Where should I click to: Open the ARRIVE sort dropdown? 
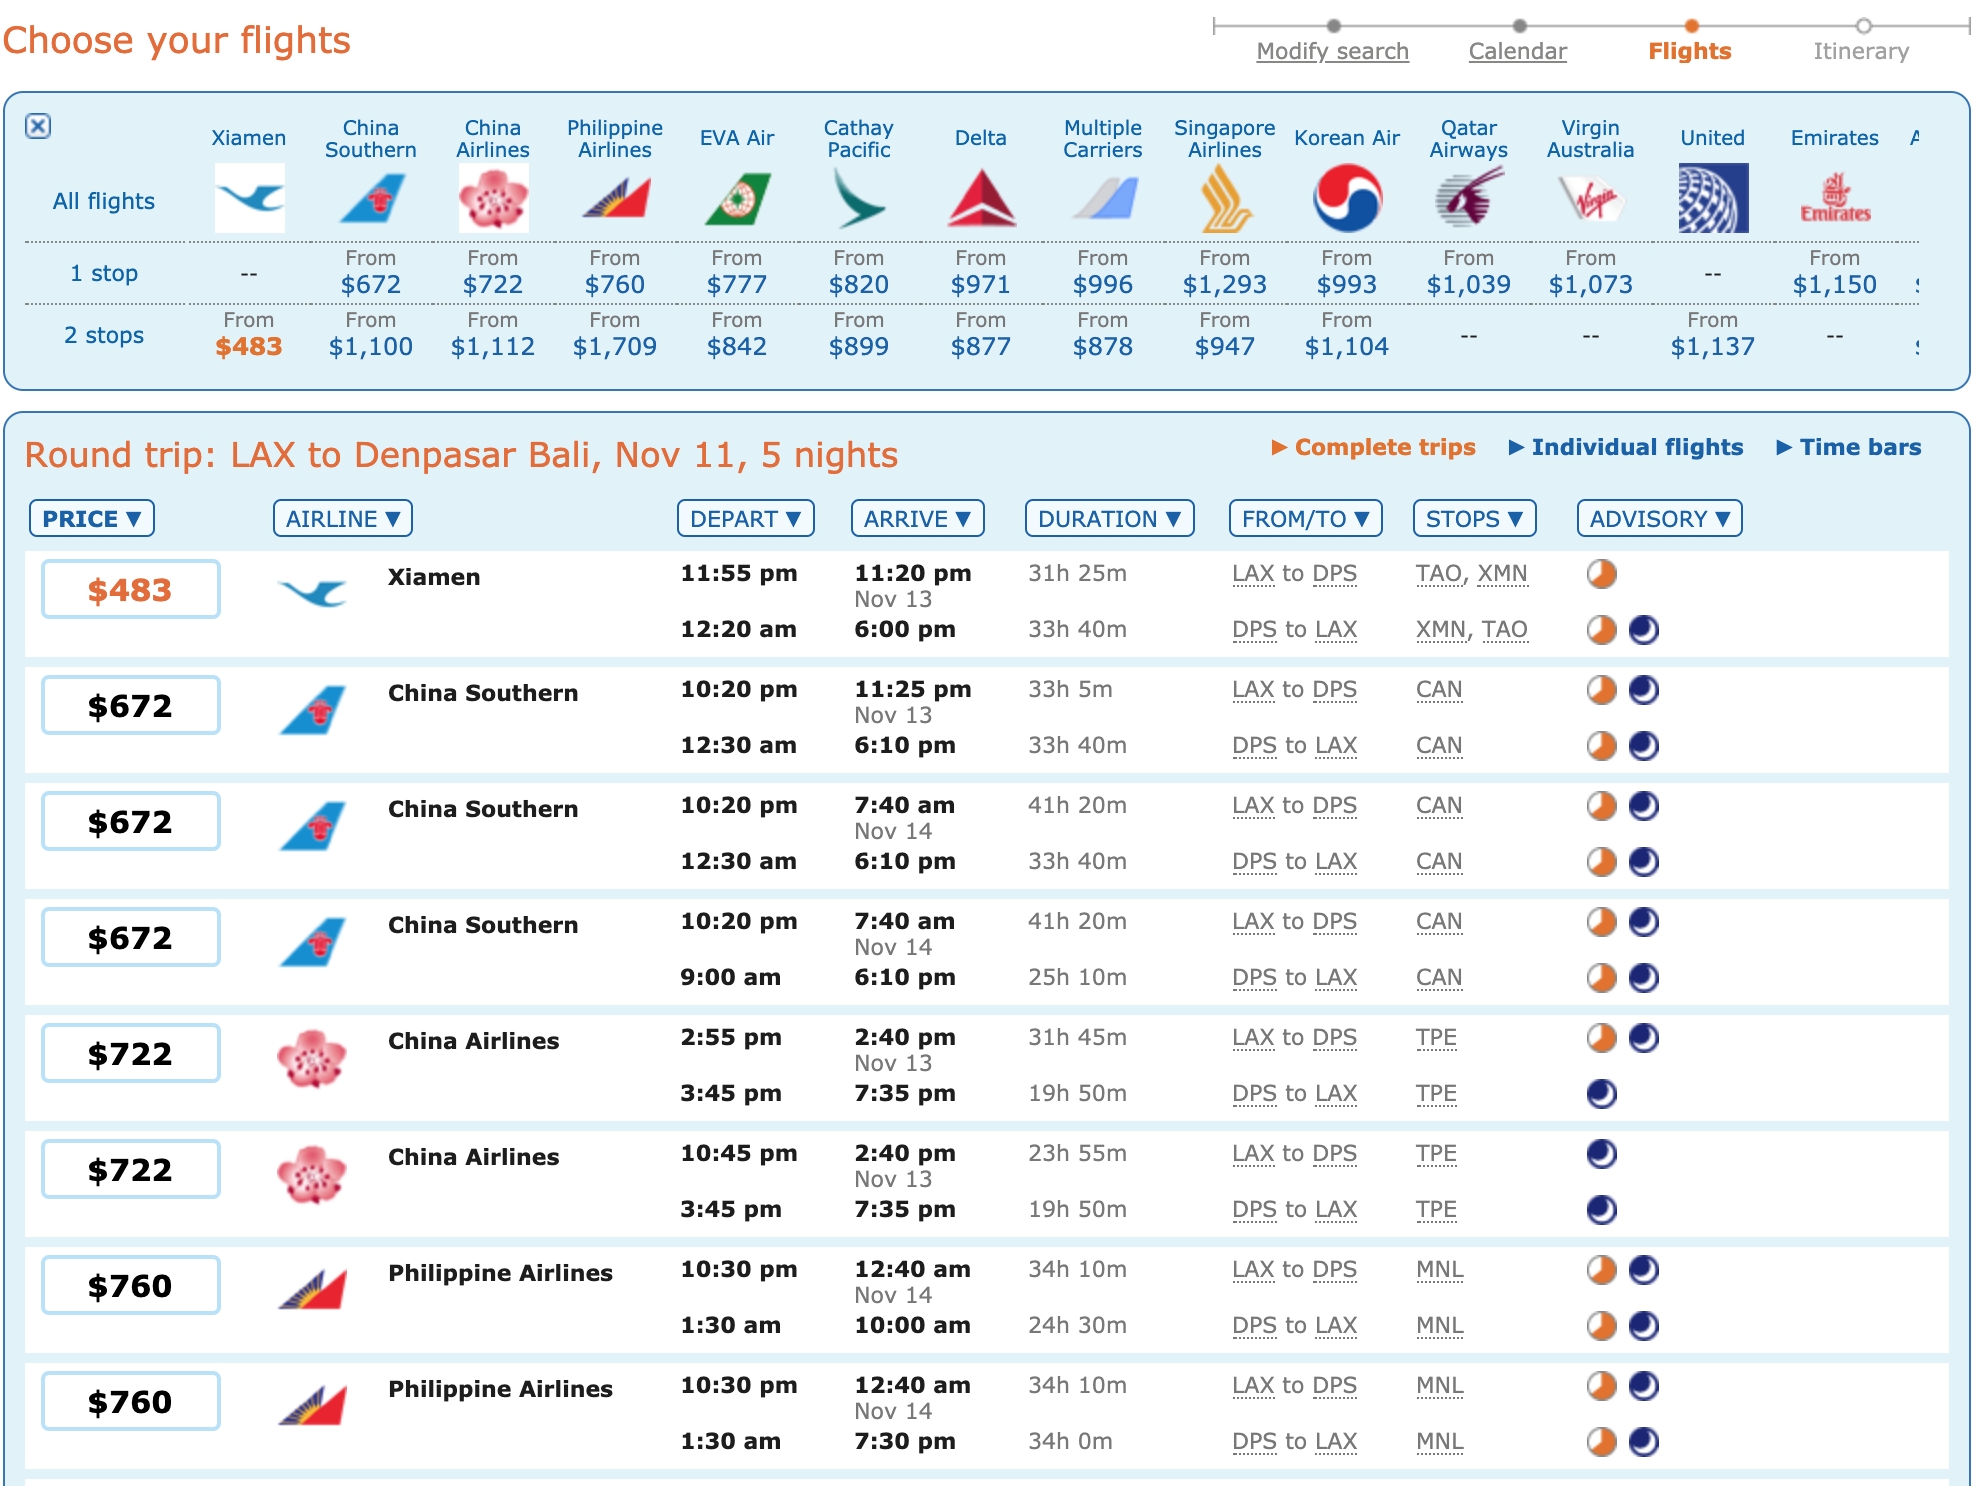tap(918, 518)
